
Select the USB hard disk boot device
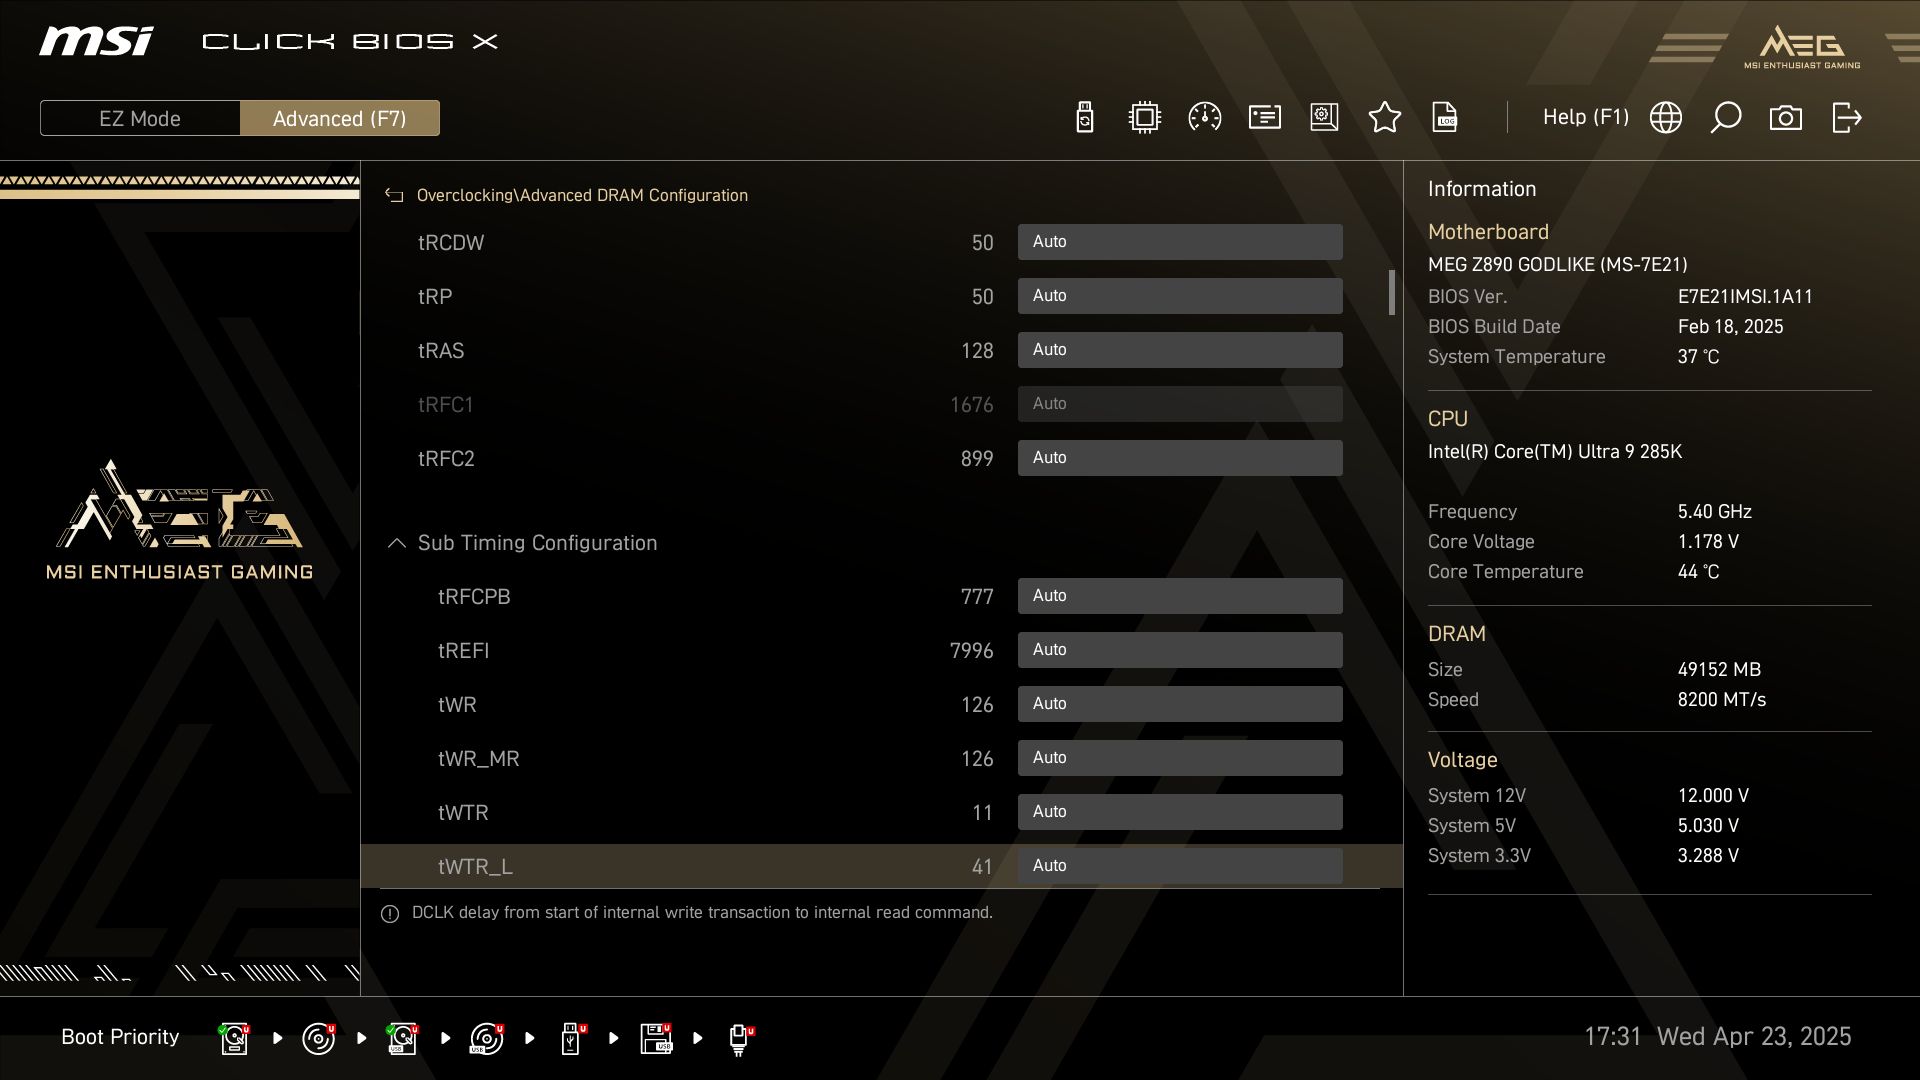(x=403, y=1038)
